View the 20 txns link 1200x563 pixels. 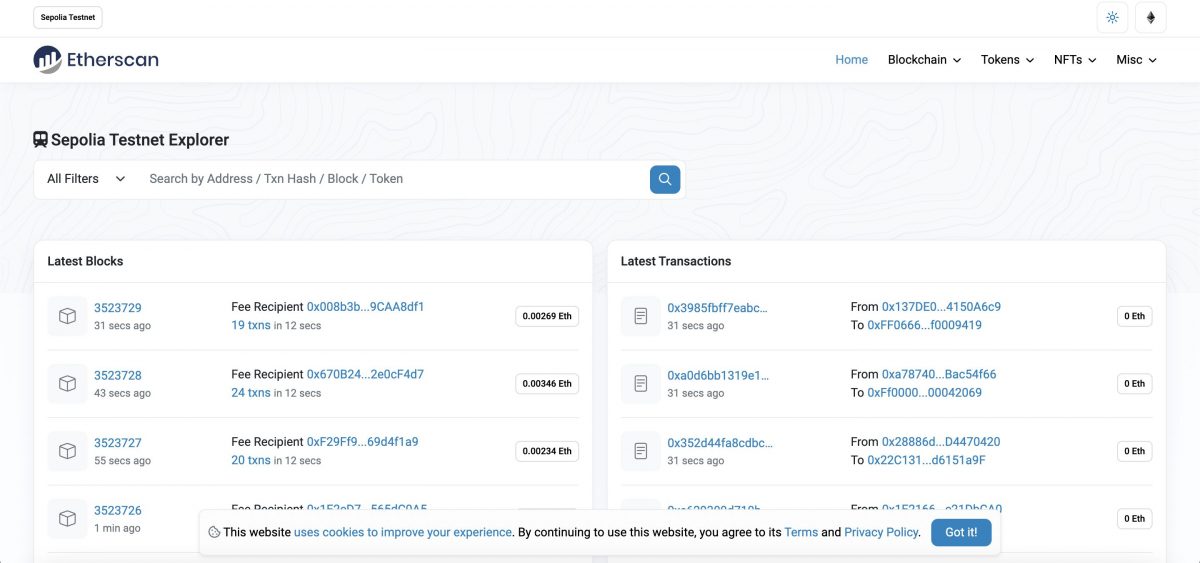coord(251,460)
